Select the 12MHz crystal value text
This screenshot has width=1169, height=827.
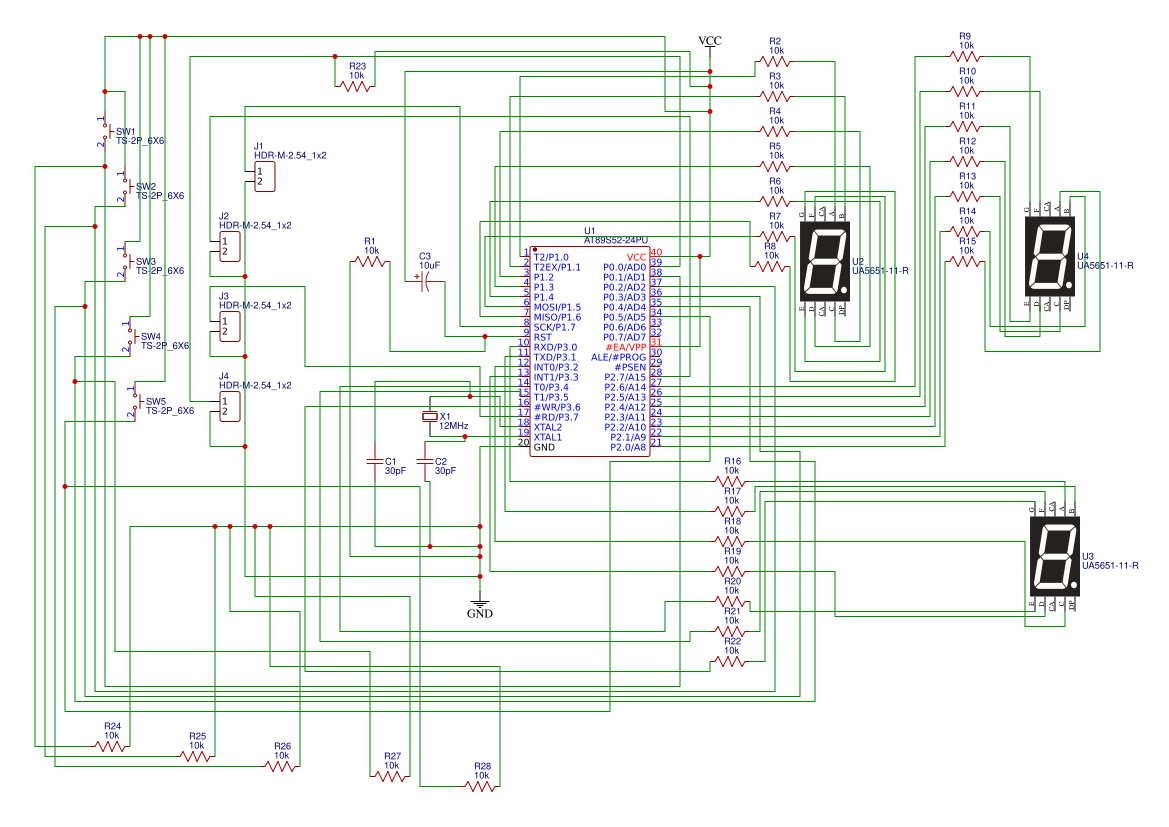(x=453, y=426)
